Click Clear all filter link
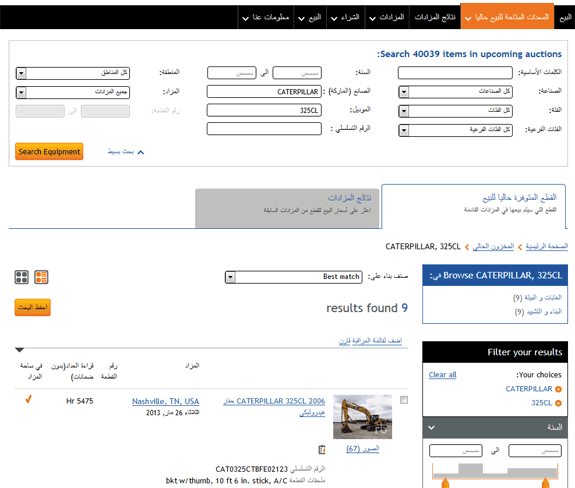 443,375
